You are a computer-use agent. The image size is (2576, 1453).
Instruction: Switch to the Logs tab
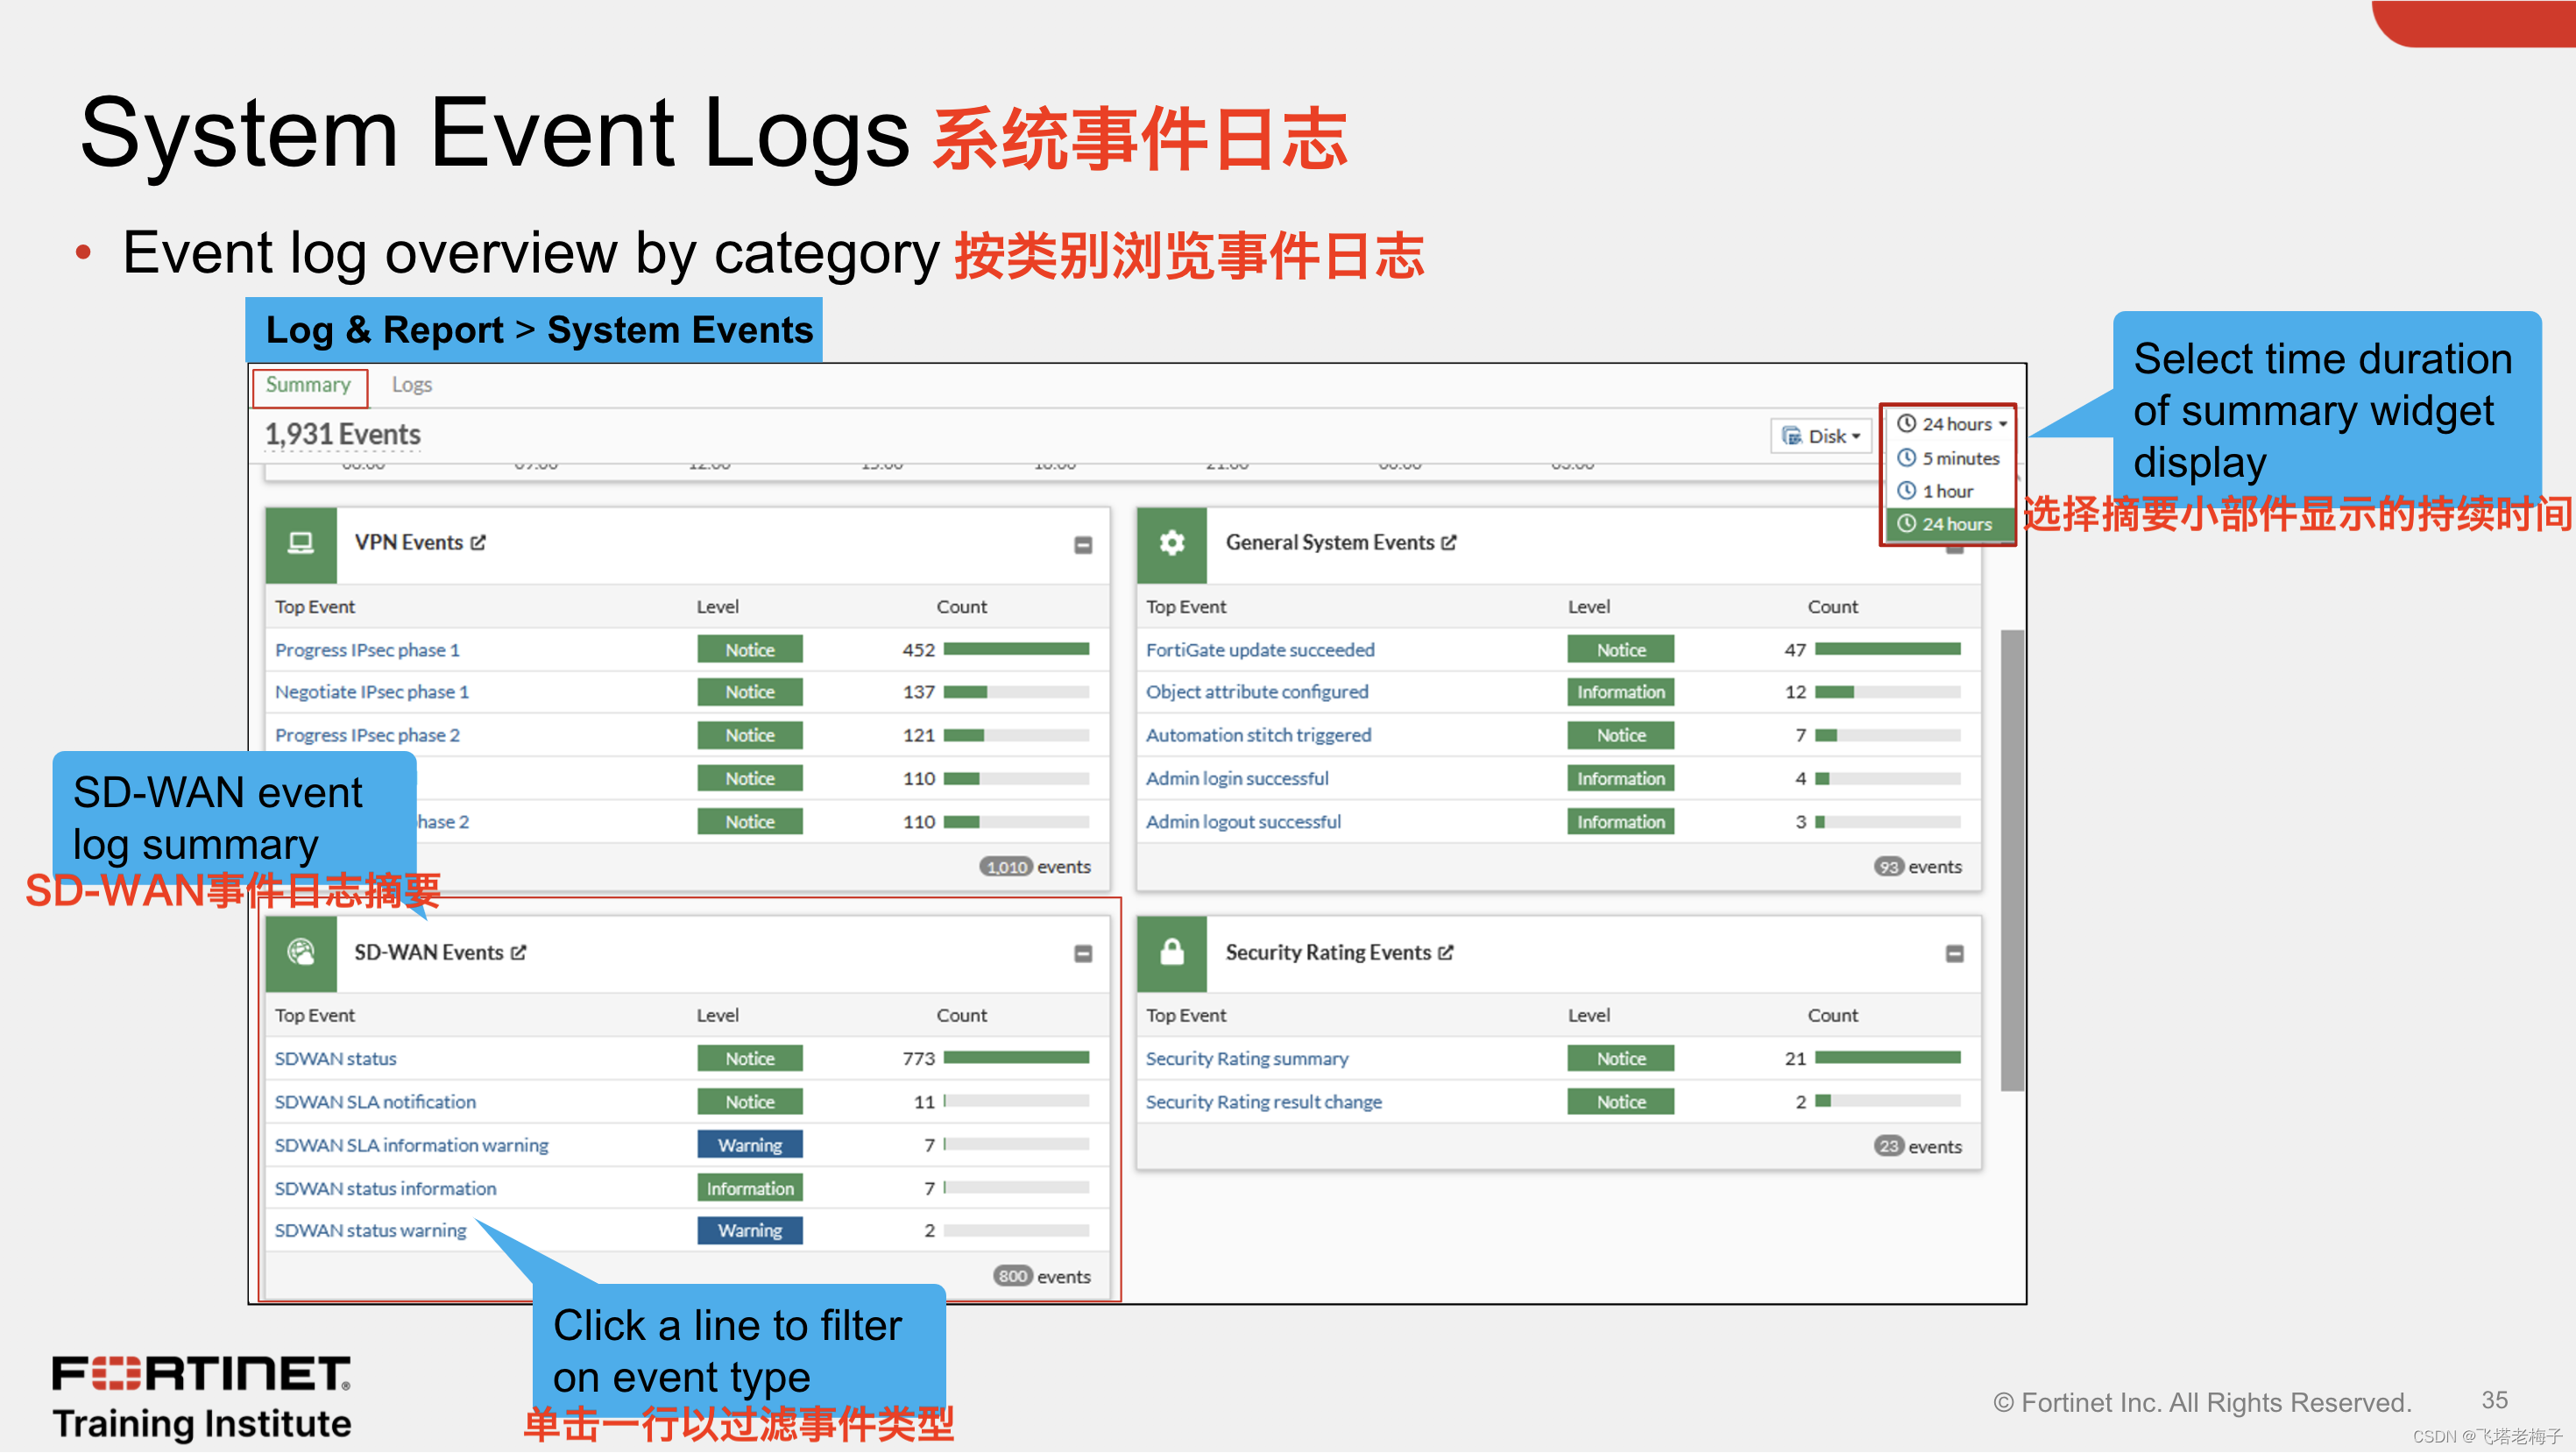coord(411,385)
